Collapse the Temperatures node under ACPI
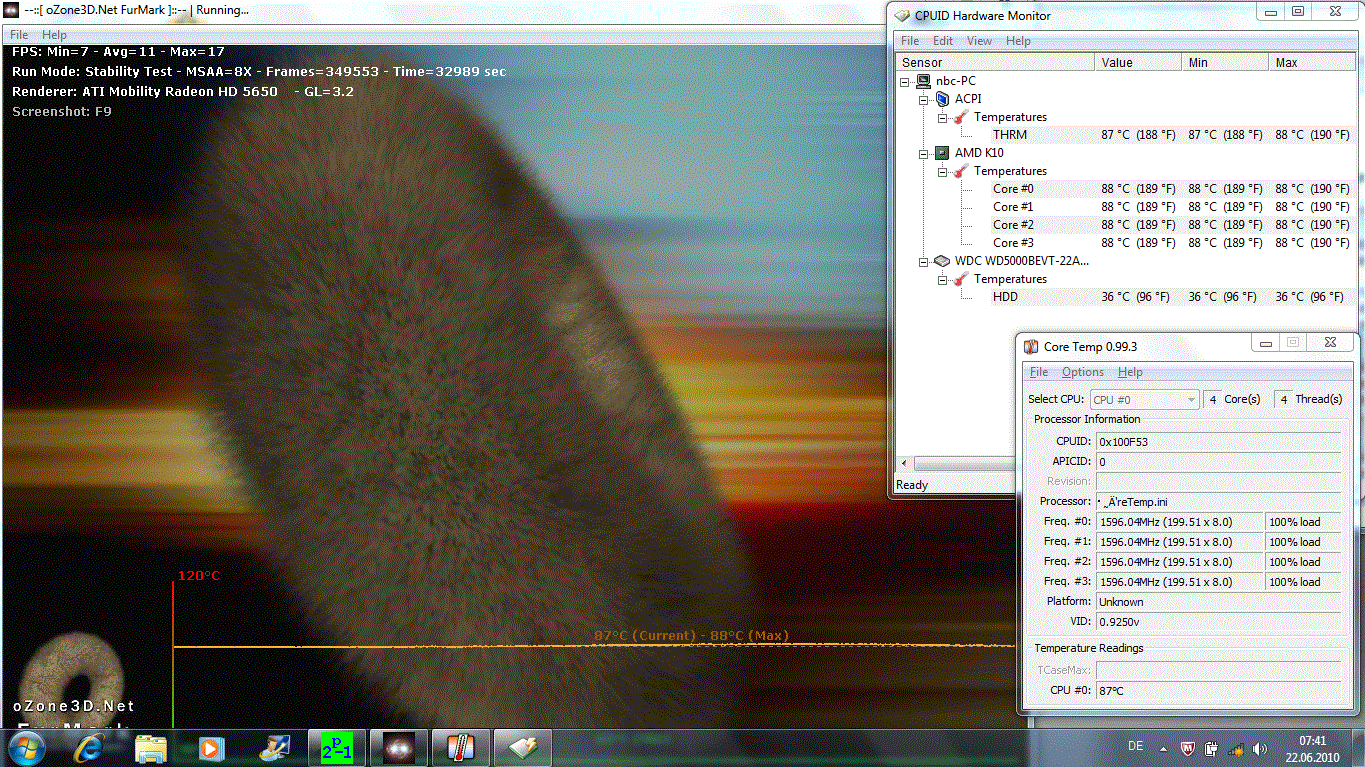1365x767 pixels. (943, 118)
